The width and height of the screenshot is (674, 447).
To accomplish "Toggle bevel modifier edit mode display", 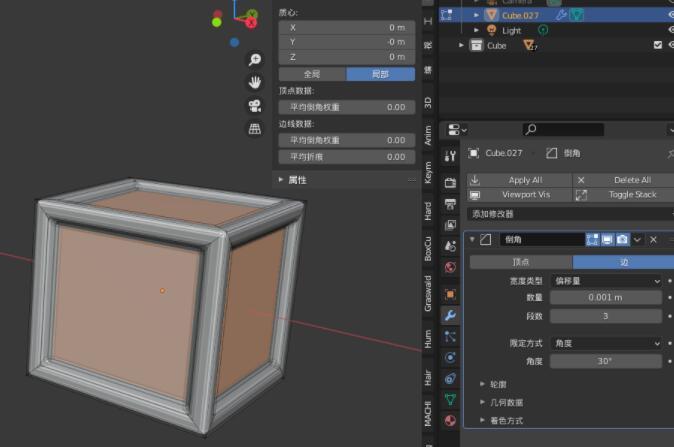I will (x=592, y=239).
